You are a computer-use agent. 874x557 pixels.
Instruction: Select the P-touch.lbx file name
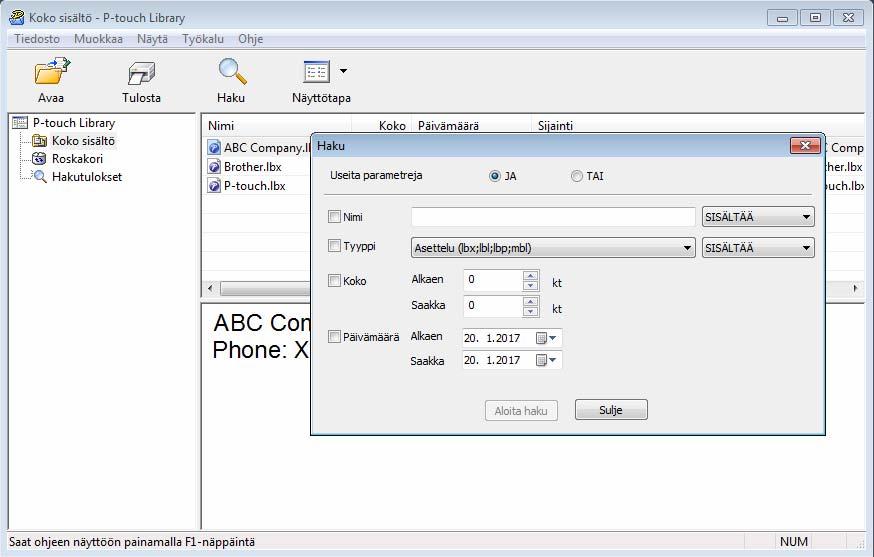[x=255, y=186]
